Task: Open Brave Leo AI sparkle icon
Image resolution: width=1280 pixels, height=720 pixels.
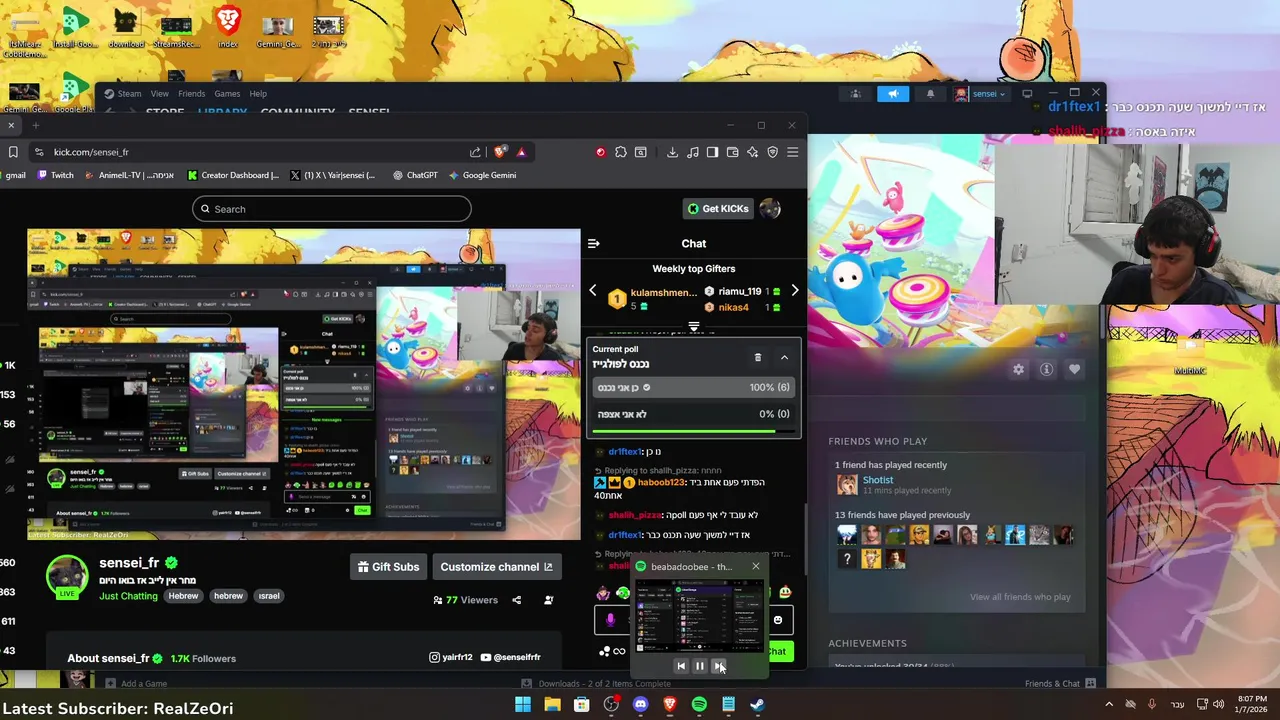Action: pos(752,152)
